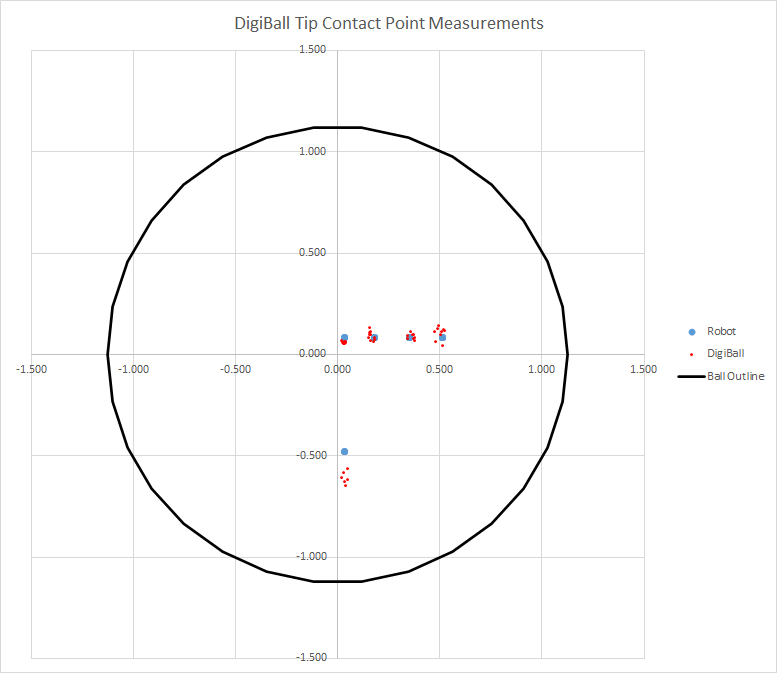Select the -1.500 label on the horizontal axis
This screenshot has width=777, height=673.
click(x=32, y=369)
